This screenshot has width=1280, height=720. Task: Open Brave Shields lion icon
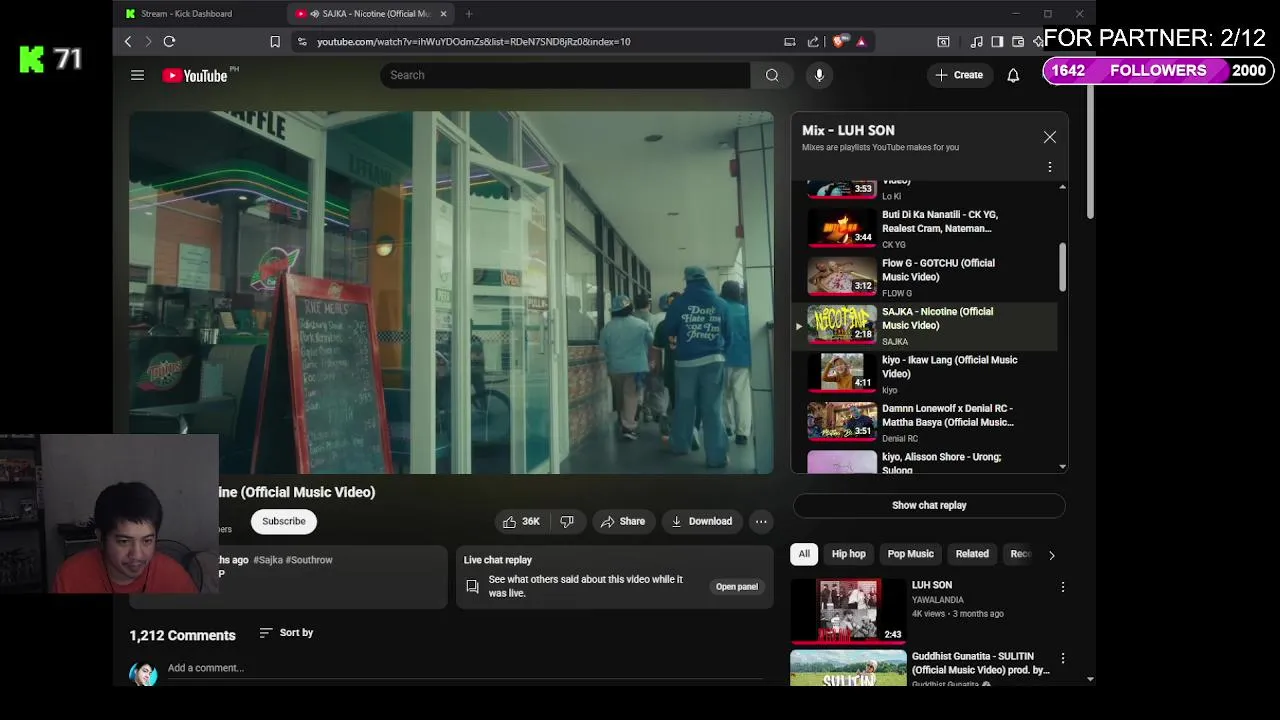(x=839, y=41)
